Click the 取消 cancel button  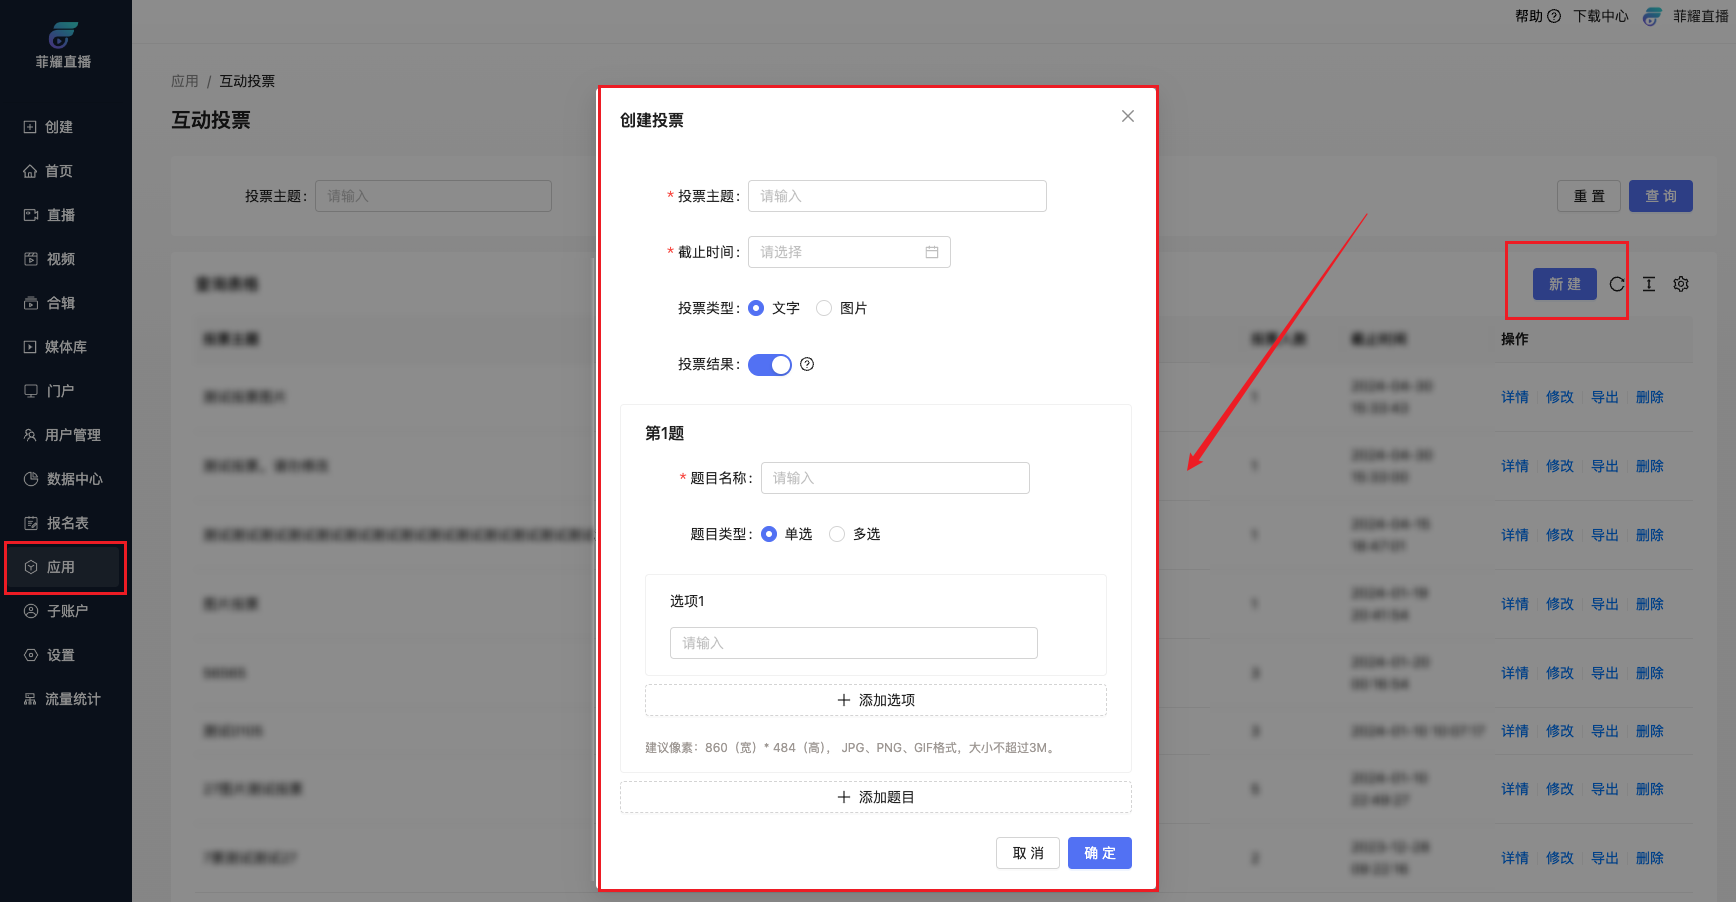coord(1027,853)
